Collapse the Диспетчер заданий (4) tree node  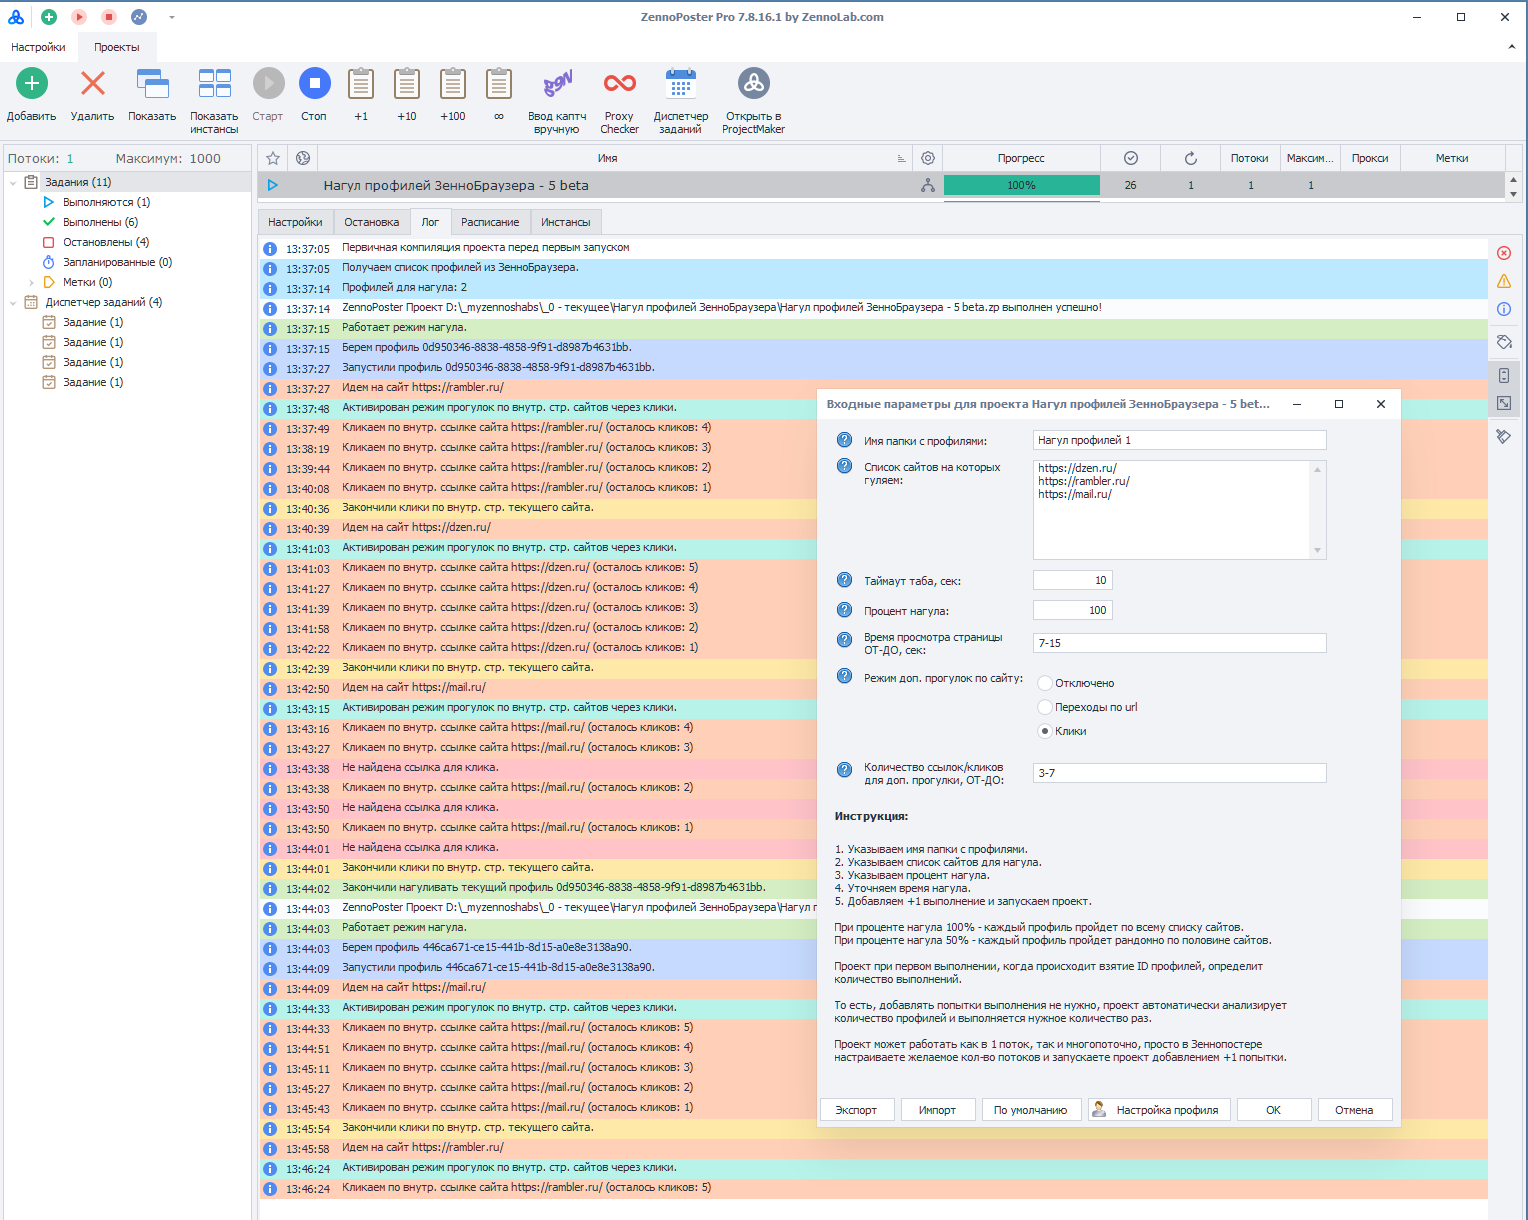click(12, 302)
